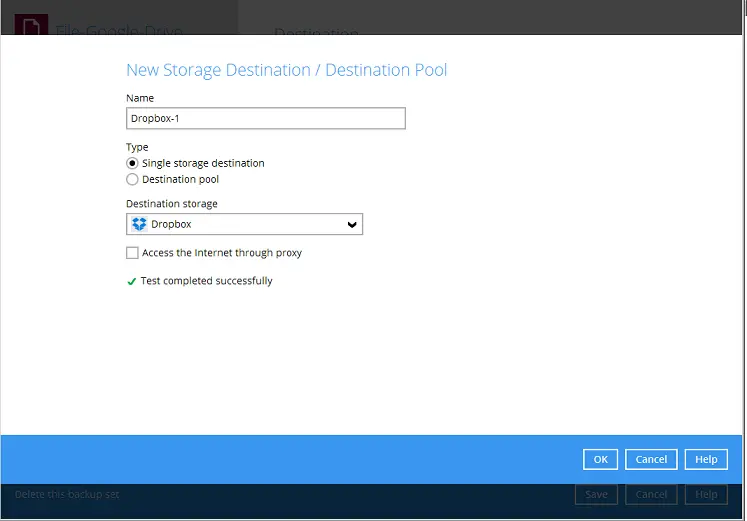Expand the Destination storage dropdown arrow

(x=351, y=225)
